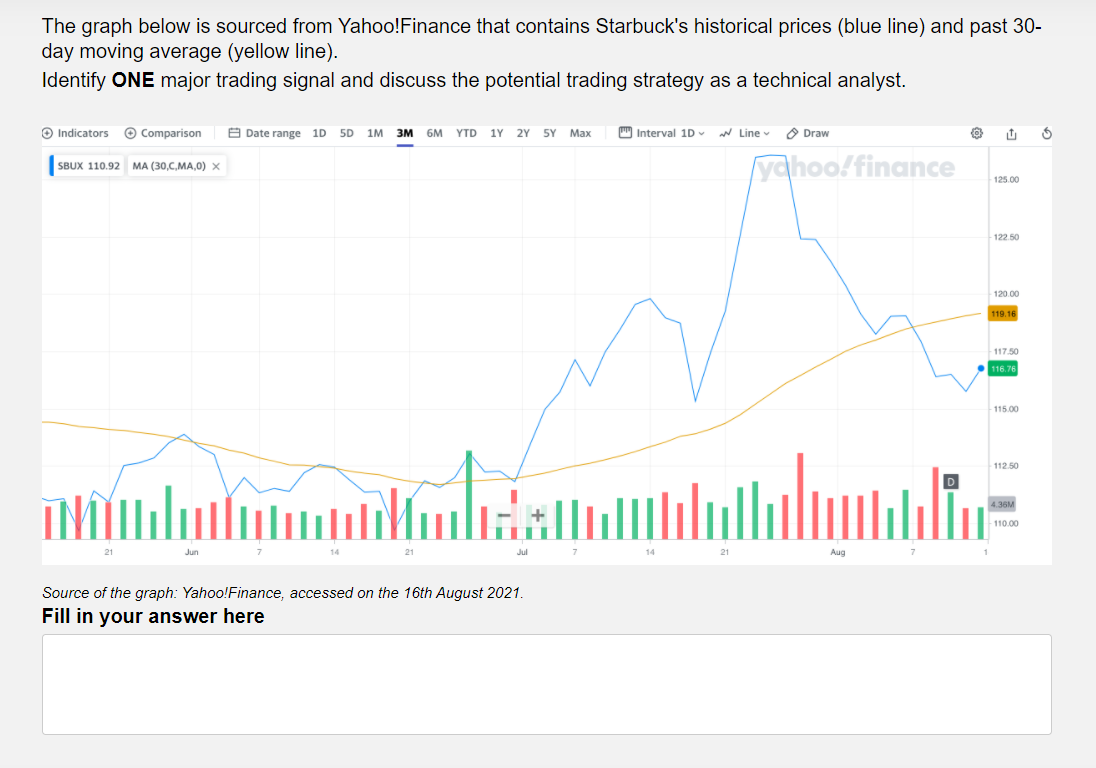Screen dimensions: 1096x768
Task: Click the Draw pencil icon
Action: [792, 133]
